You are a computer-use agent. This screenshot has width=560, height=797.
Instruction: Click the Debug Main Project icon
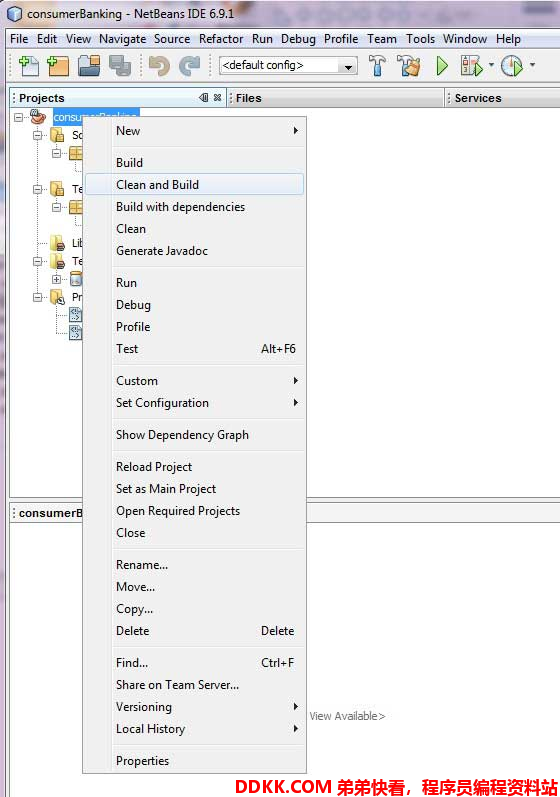(471, 66)
